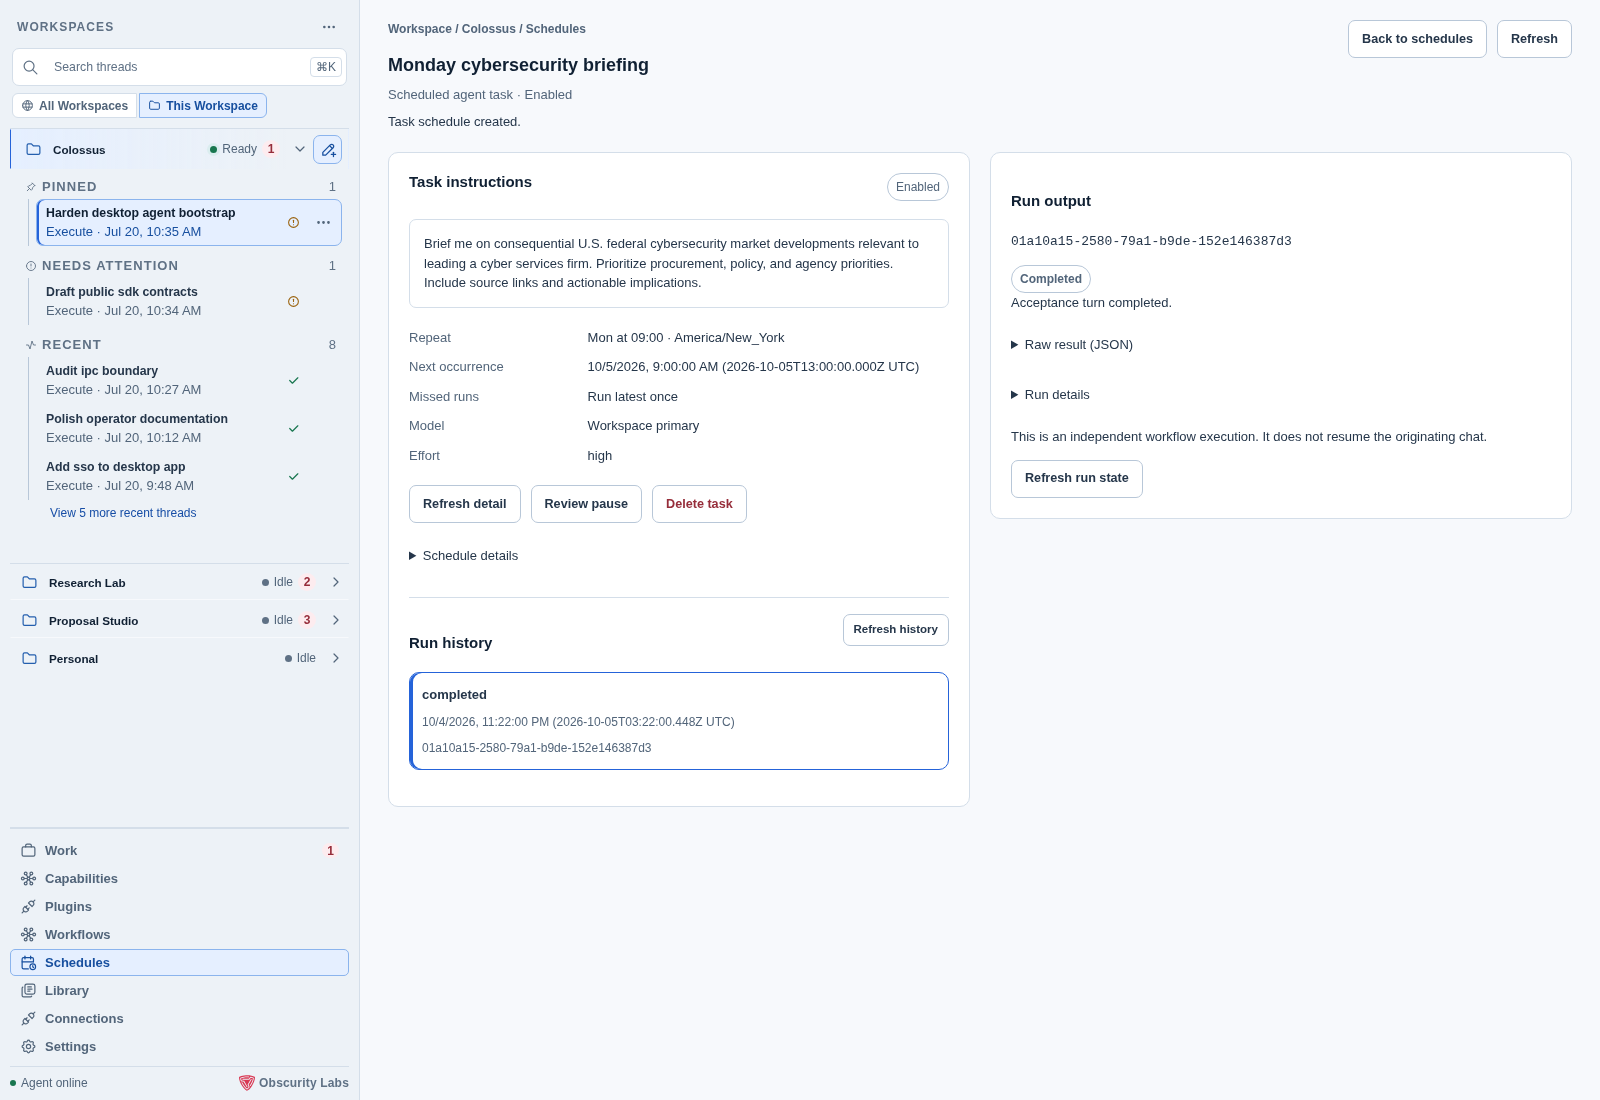Click the Connections sidebar icon
The width and height of the screenshot is (1600, 1100).
coord(28,1018)
